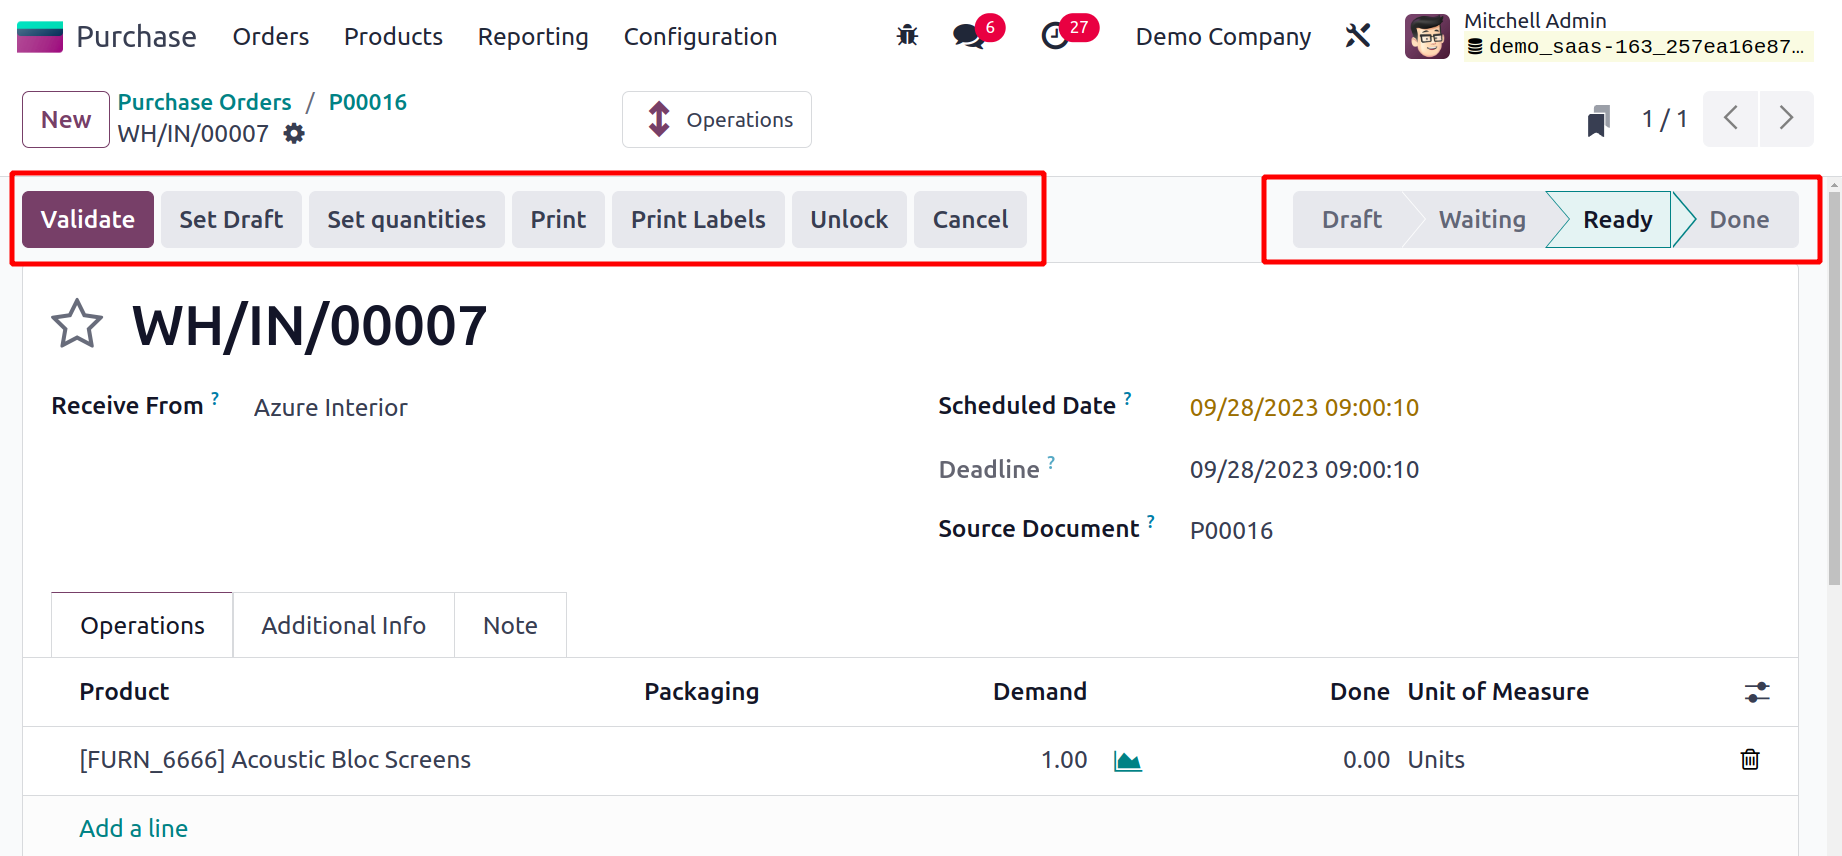1842x856 pixels.
Task: Open the column options adjuster
Action: pyautogui.click(x=1756, y=692)
